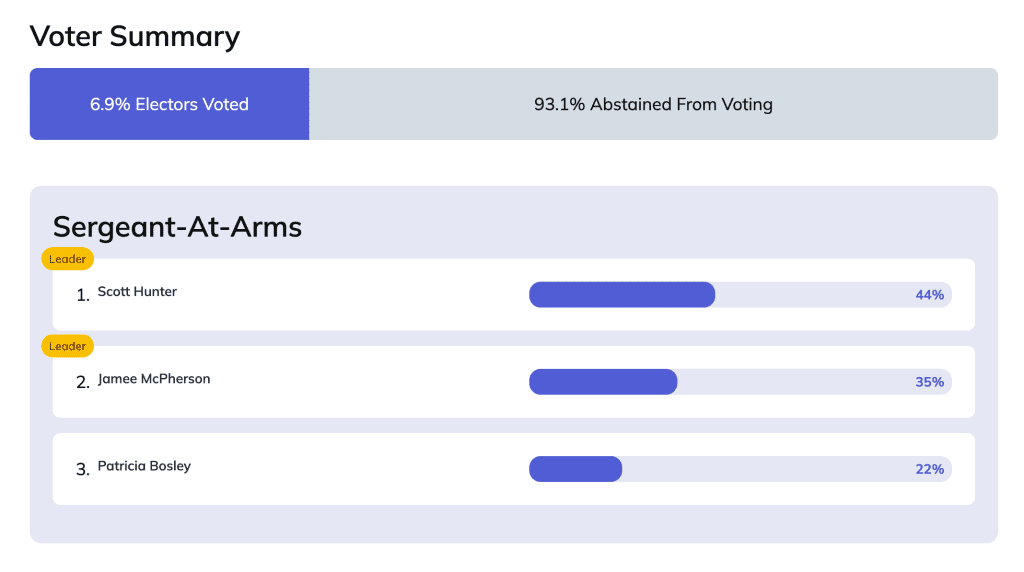The width and height of the screenshot is (1024, 572).
Task: Select the 6.9% Electors Voted segment
Action: pos(169,104)
